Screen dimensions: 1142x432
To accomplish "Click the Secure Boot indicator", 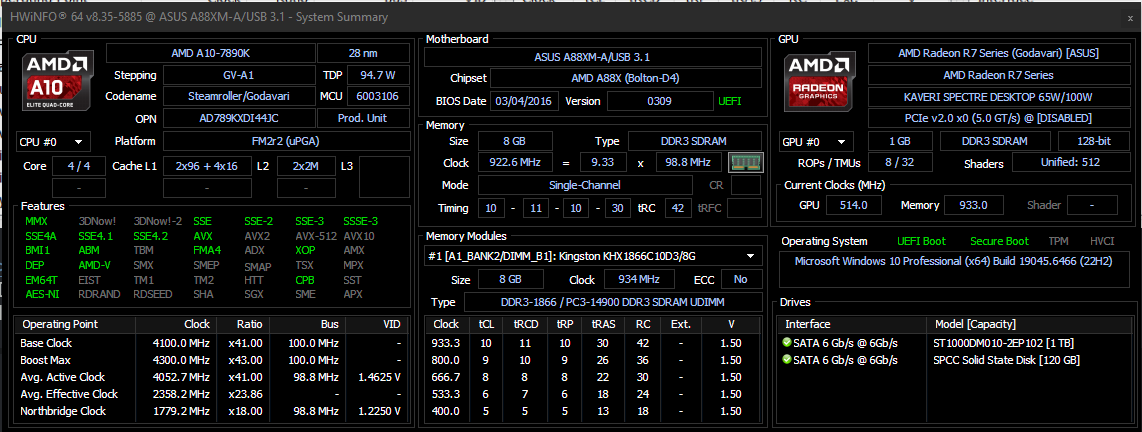I will tap(999, 241).
